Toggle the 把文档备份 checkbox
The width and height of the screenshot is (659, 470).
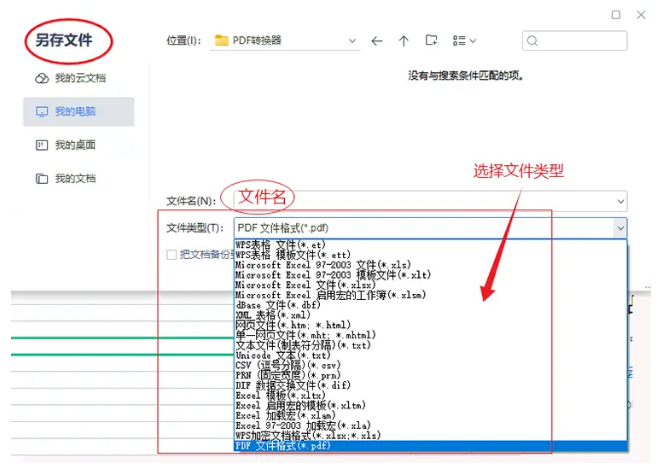coord(171,255)
